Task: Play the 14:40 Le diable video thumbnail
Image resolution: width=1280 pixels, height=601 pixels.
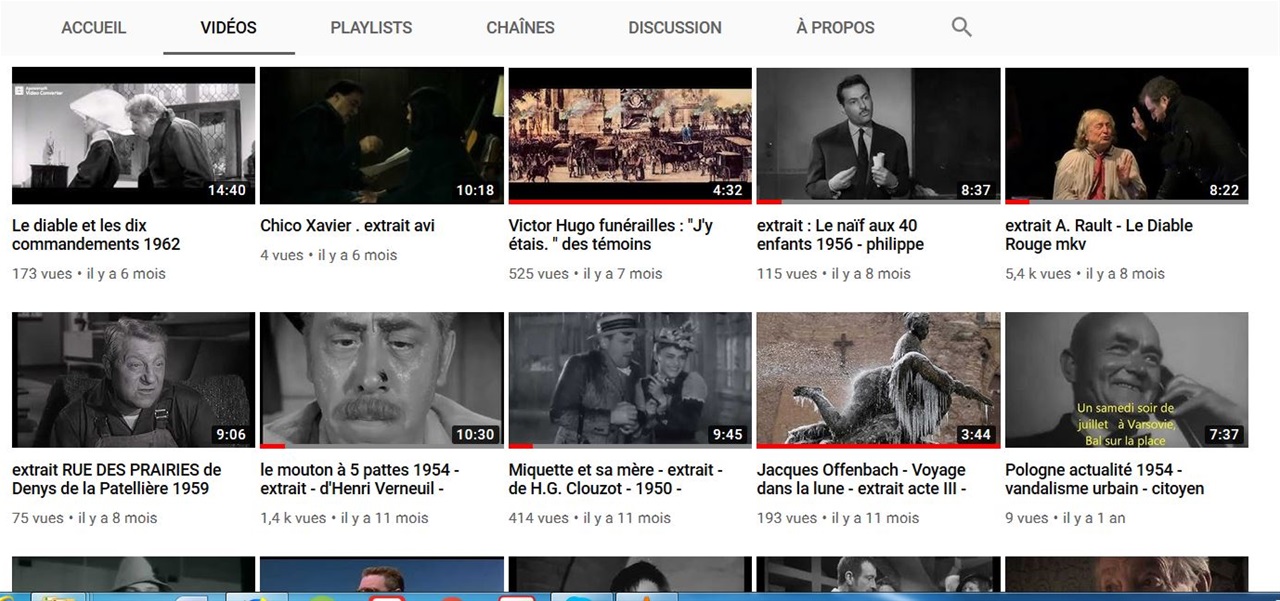Action: click(133, 136)
